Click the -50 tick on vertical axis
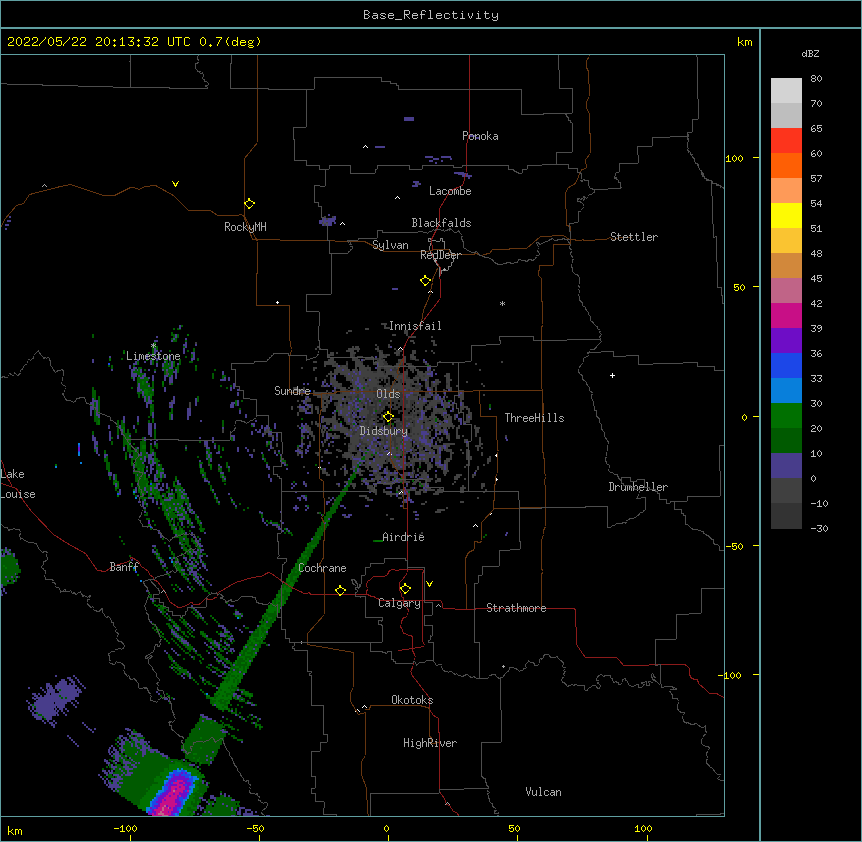Image resolution: width=862 pixels, height=842 pixels. (x=734, y=546)
